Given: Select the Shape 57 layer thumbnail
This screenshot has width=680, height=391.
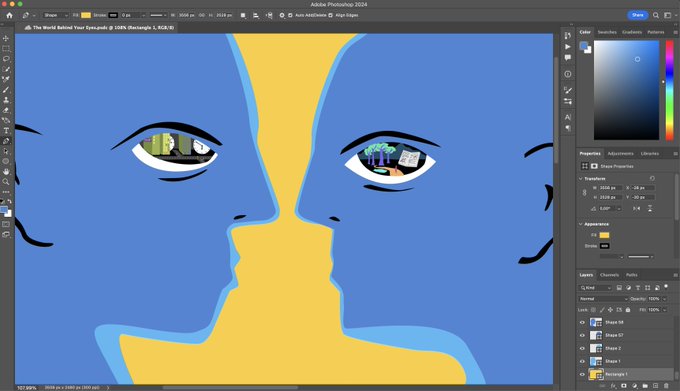Looking at the screenshot, I should (596, 335).
